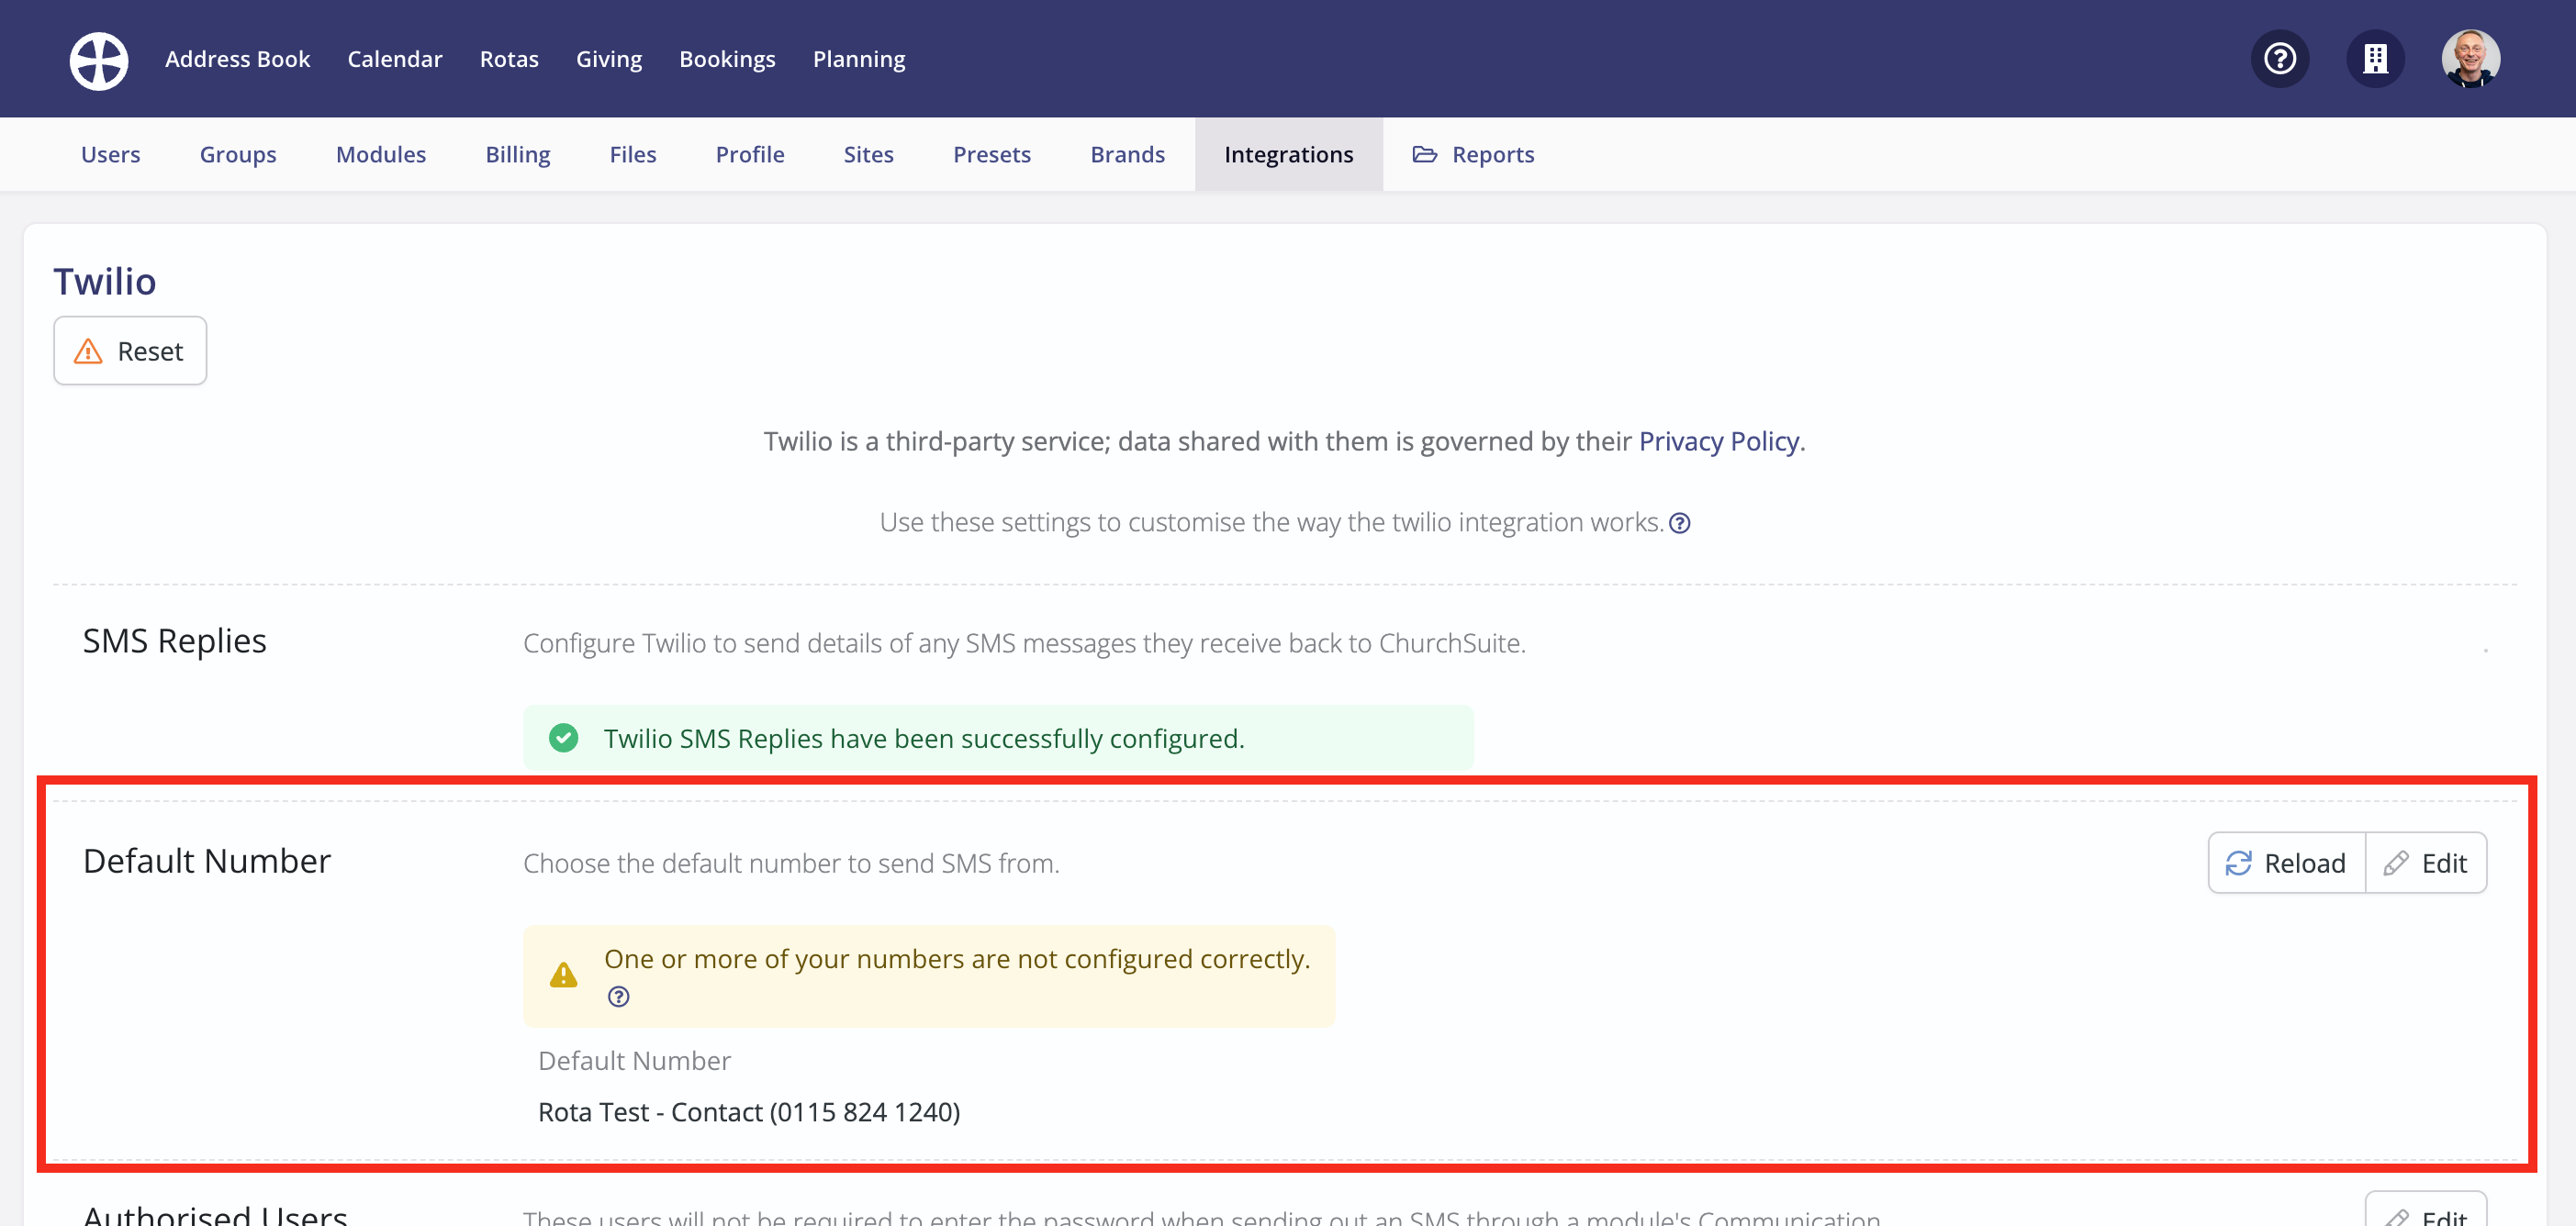Screen dimensions: 2576x1226
Task: Go to the Brands tab
Action: (x=1127, y=154)
